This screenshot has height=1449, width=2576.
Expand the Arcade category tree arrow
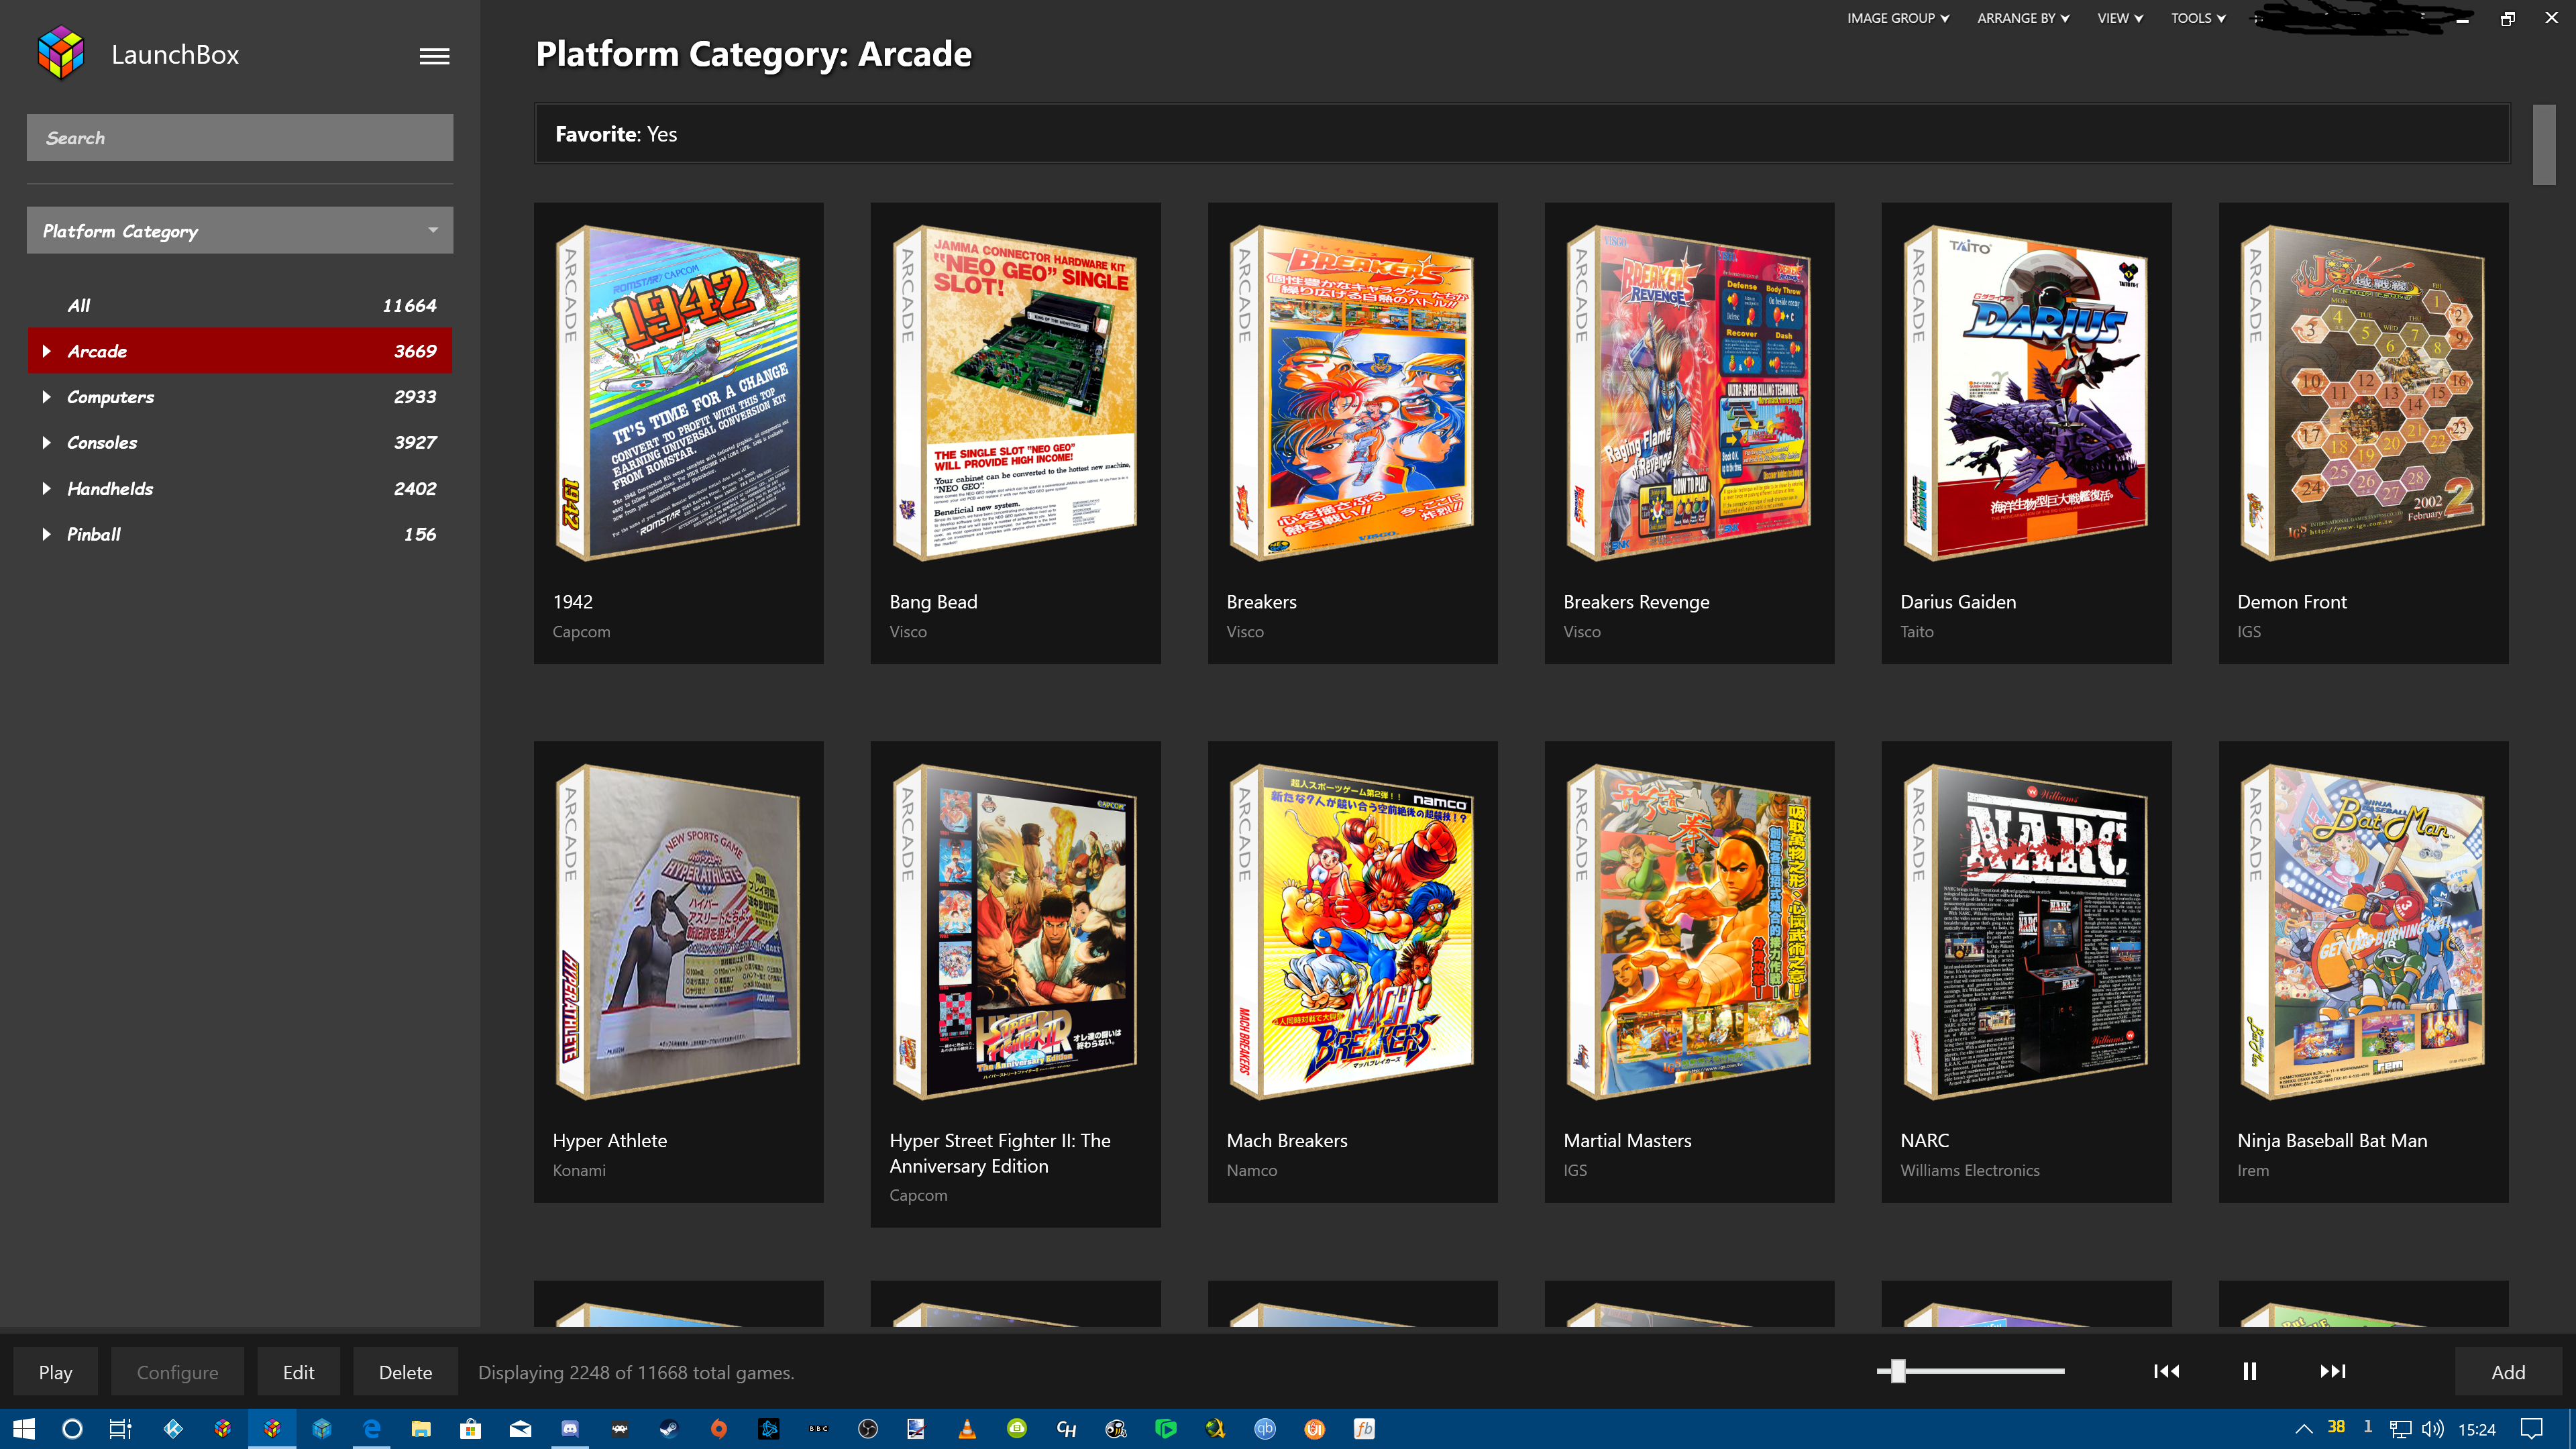coord(47,351)
